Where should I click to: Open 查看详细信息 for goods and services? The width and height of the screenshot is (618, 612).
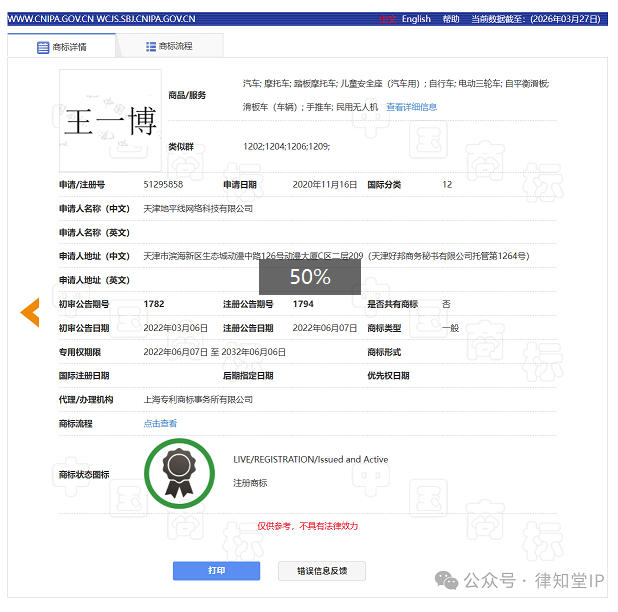[x=411, y=107]
